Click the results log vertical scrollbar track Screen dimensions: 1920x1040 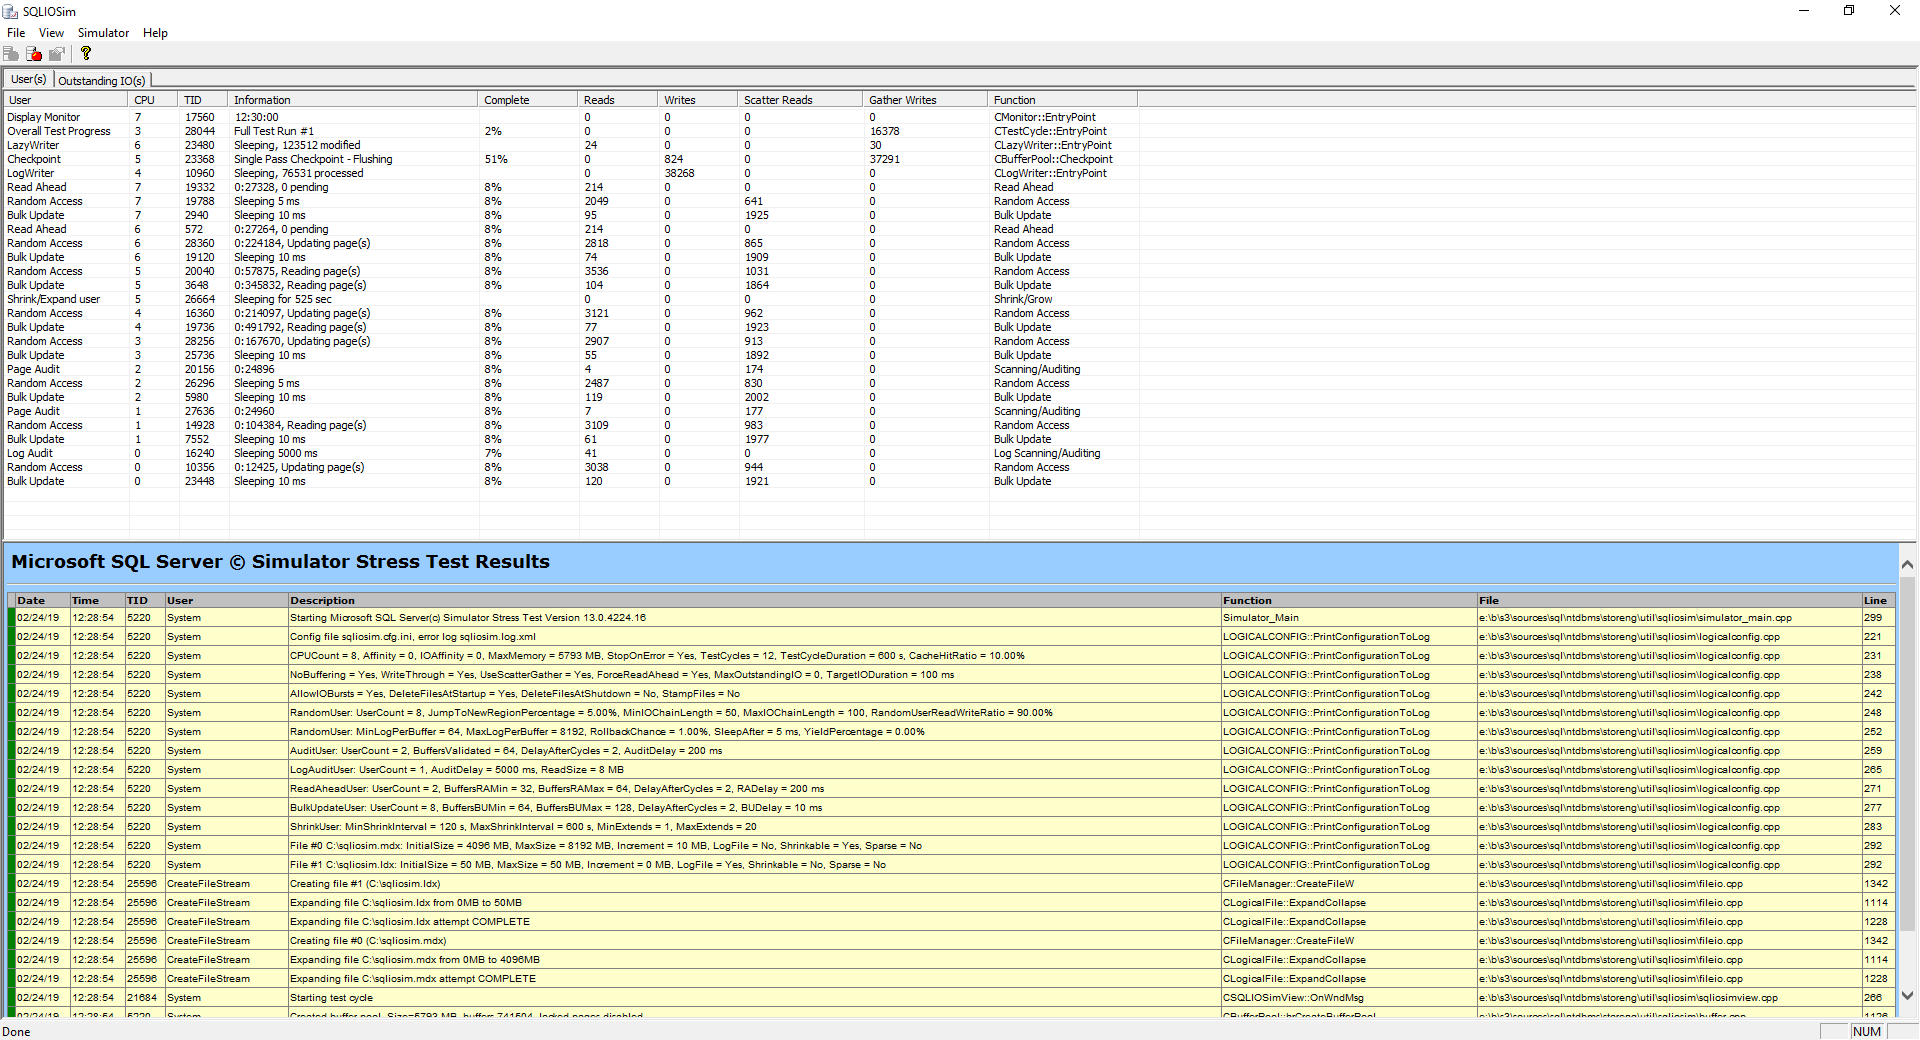(1907, 780)
